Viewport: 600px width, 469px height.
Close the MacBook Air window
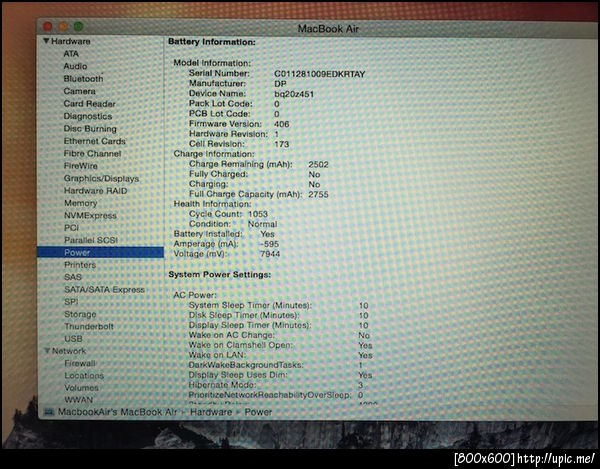coord(48,26)
